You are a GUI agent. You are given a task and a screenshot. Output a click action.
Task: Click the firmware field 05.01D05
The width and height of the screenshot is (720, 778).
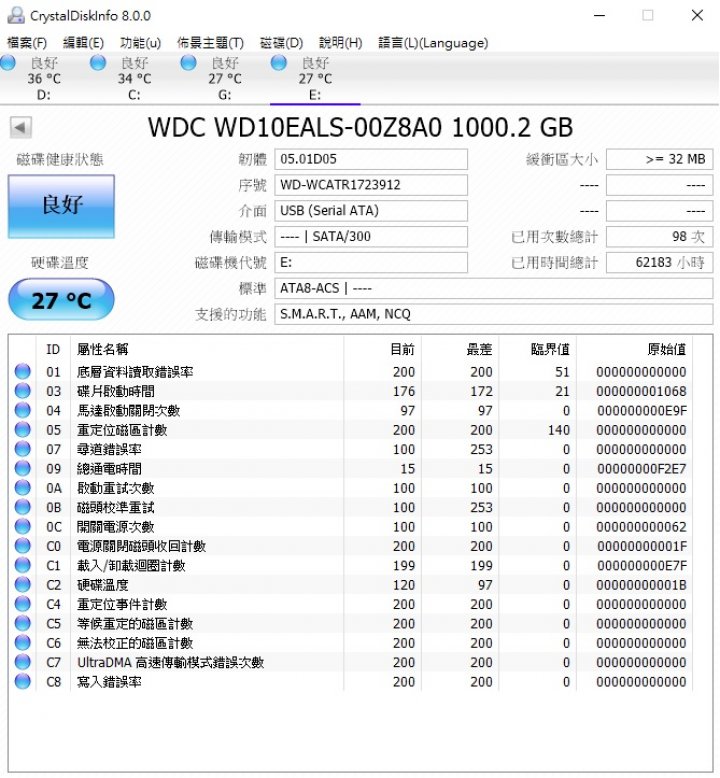(x=371, y=159)
